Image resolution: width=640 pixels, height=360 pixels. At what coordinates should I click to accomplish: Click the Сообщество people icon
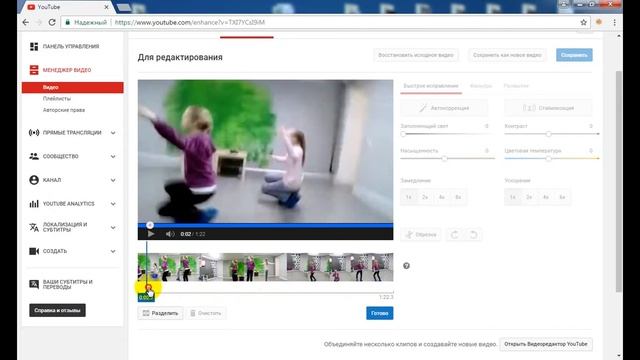(x=34, y=156)
